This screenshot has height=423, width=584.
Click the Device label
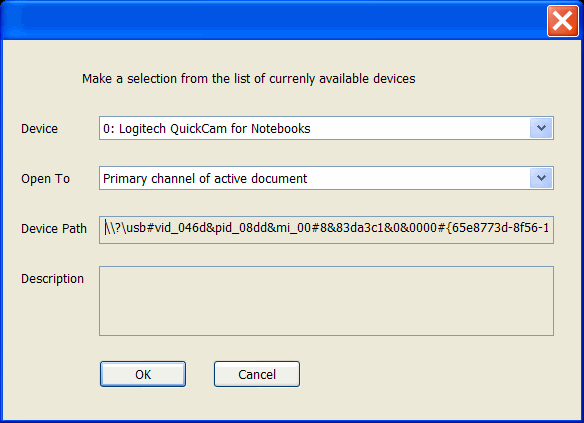point(39,129)
